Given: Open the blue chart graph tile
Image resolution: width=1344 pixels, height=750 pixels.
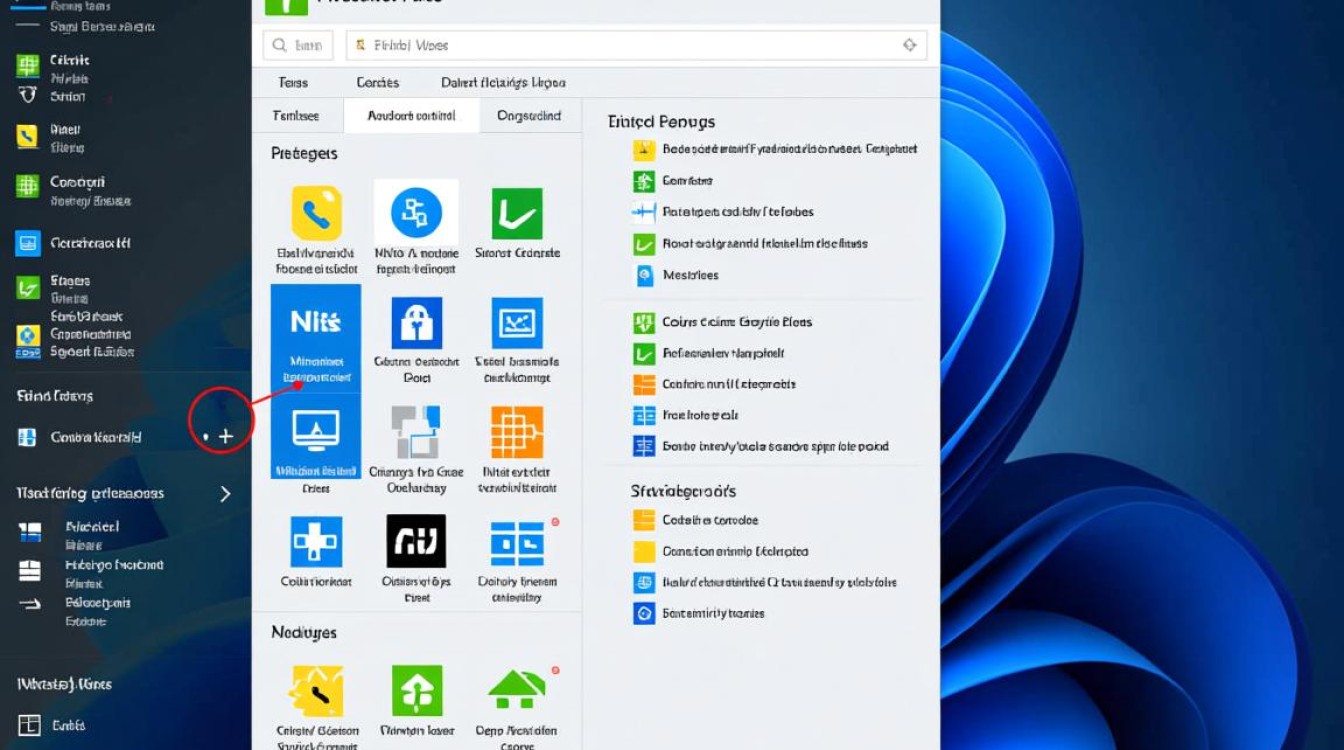Looking at the screenshot, I should click(517, 324).
